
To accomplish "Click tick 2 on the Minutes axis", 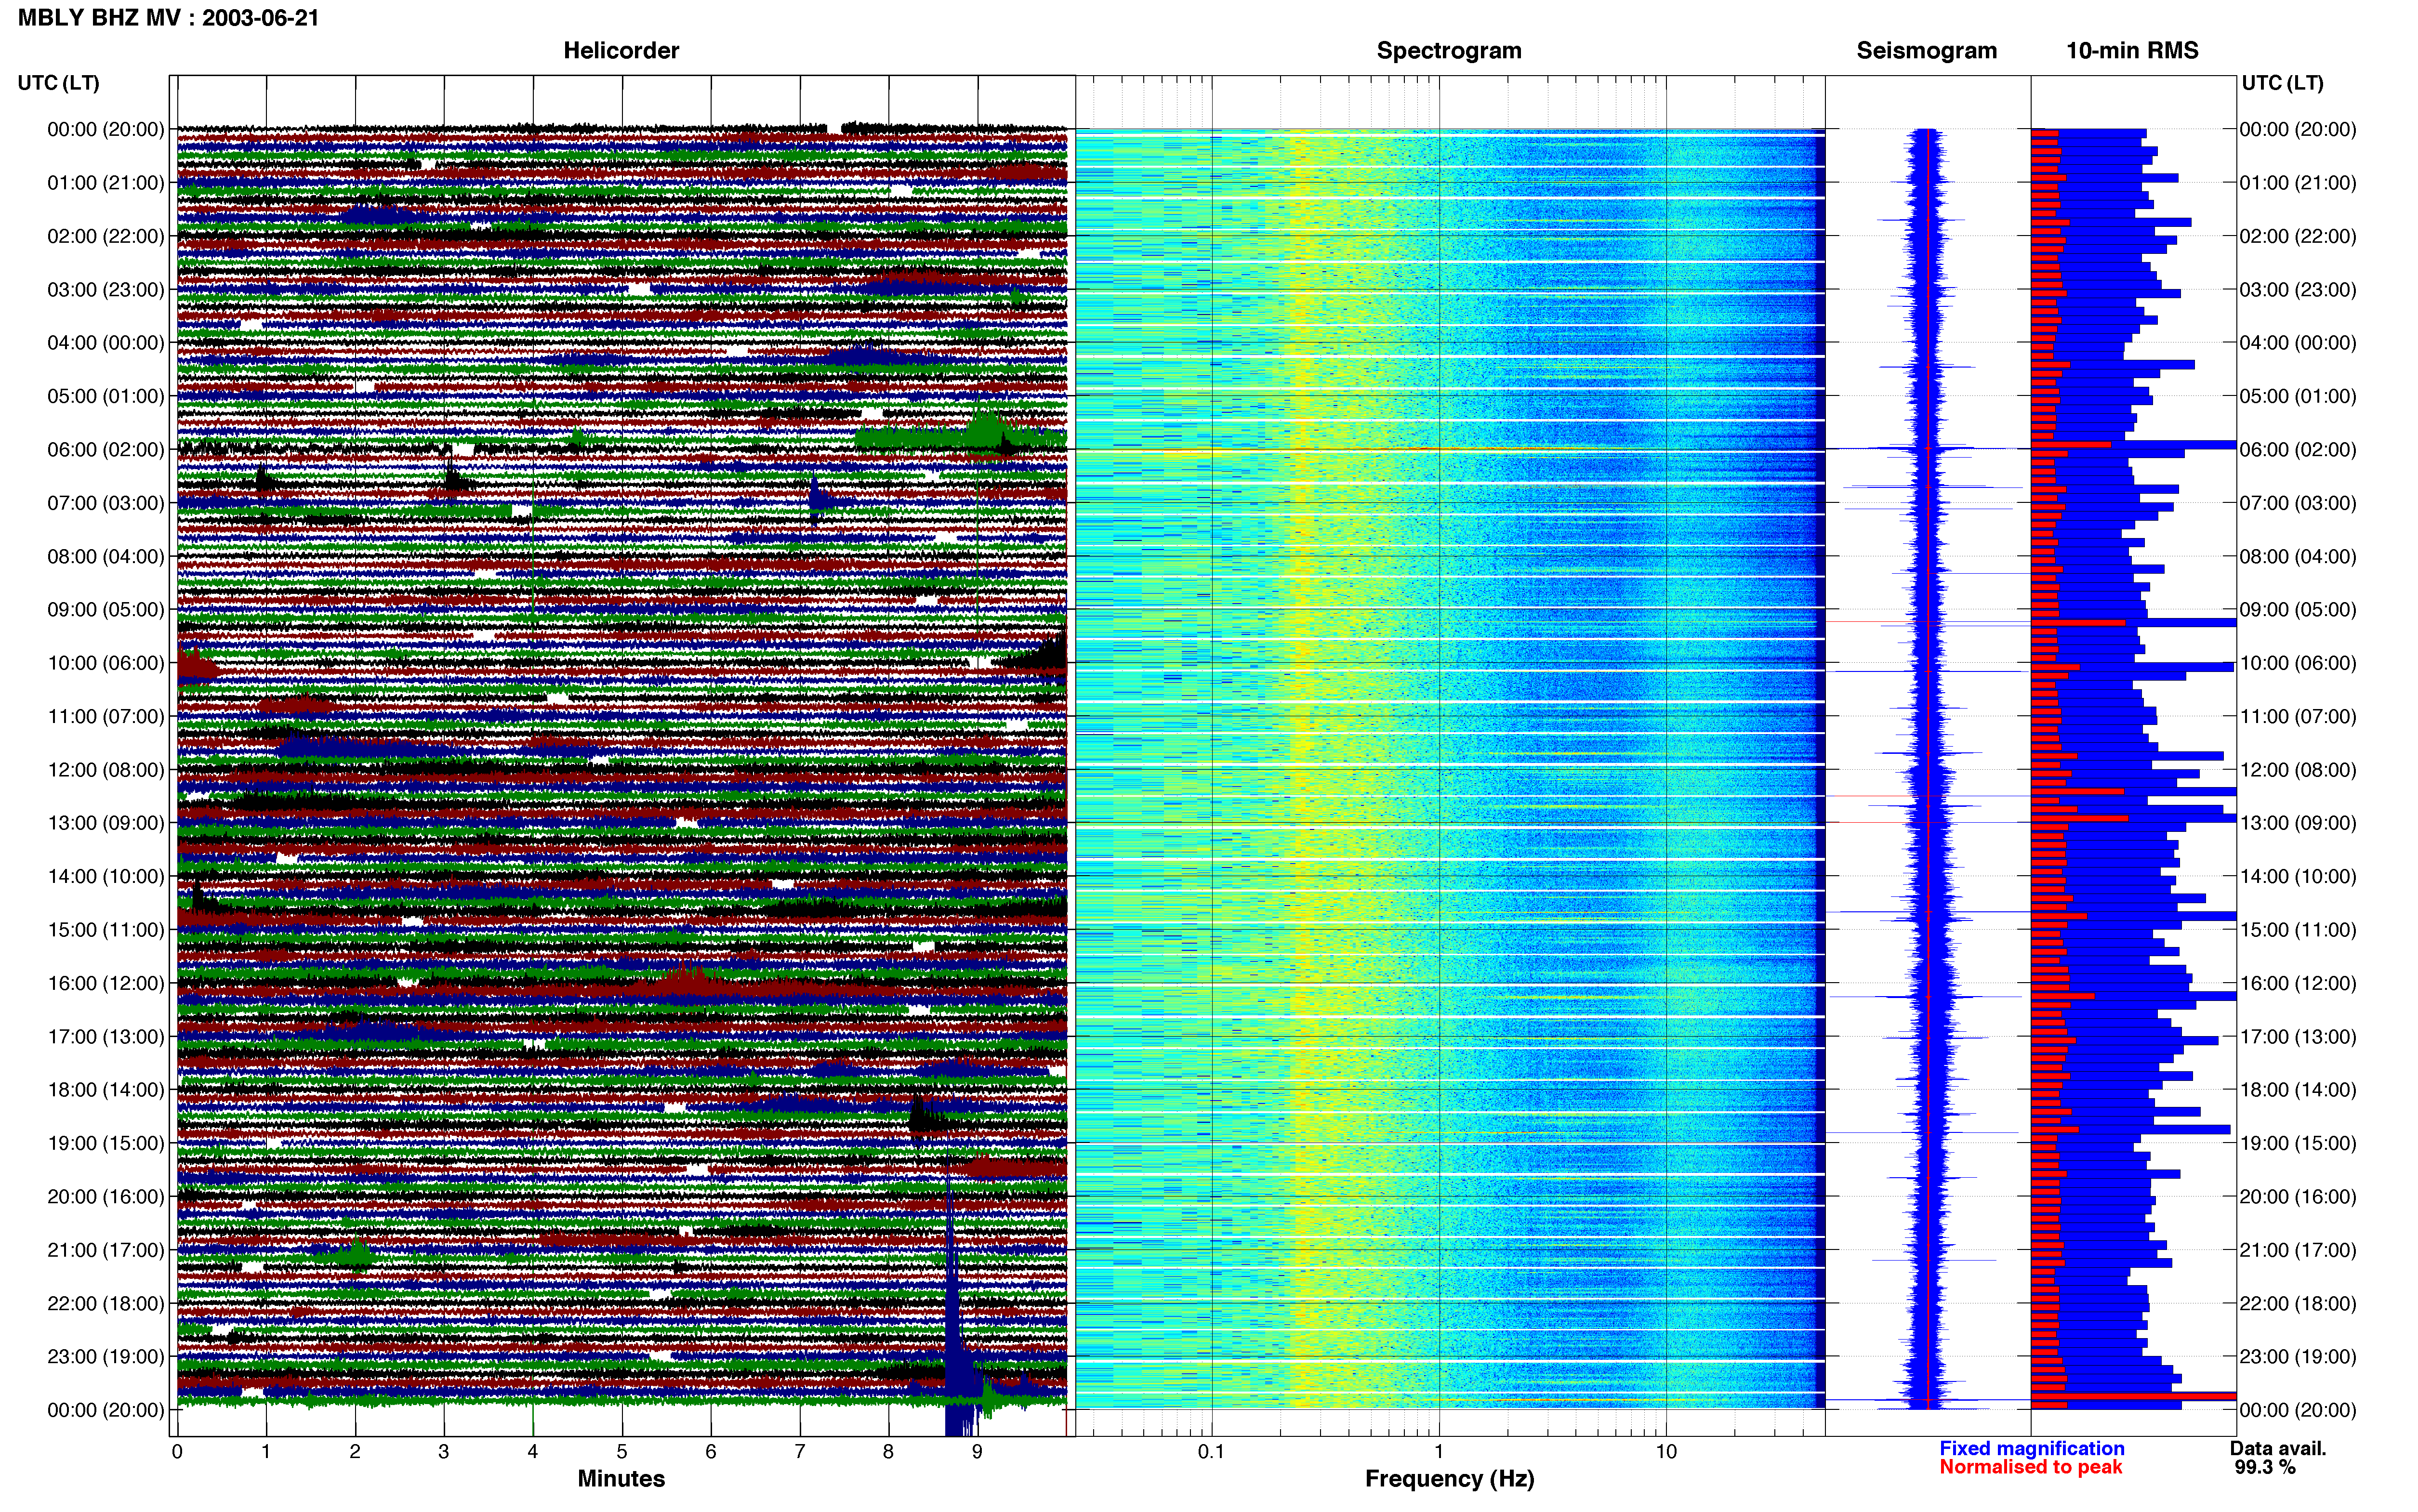I will (x=355, y=1451).
